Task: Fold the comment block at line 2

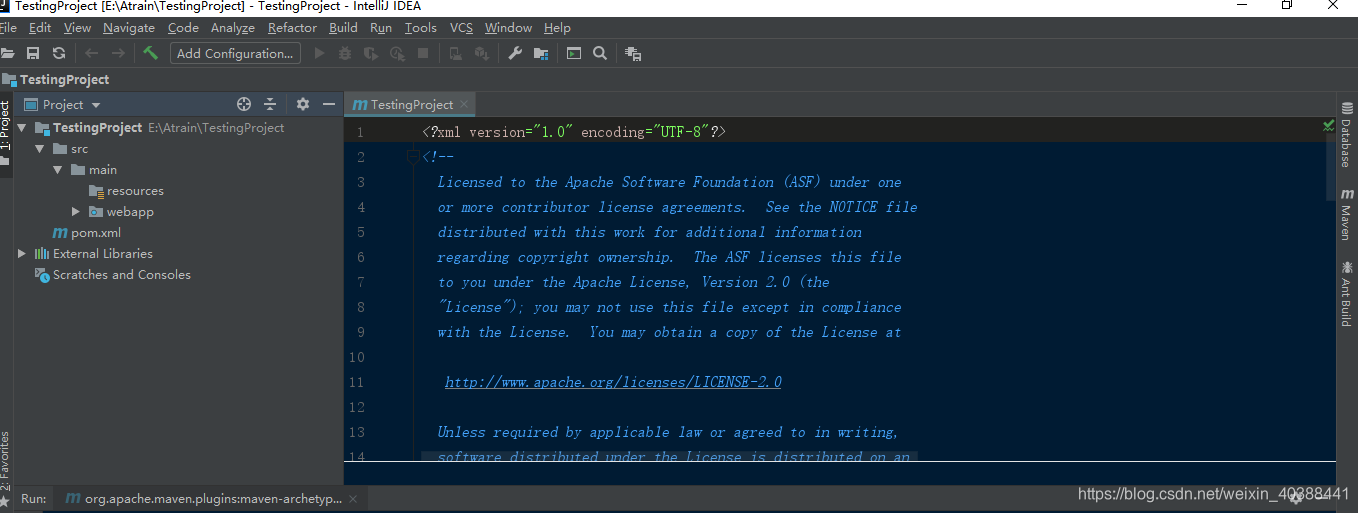Action: tap(412, 157)
